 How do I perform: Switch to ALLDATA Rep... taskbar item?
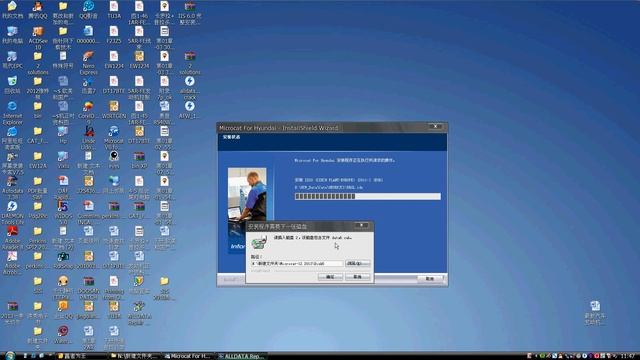[x=241, y=356]
